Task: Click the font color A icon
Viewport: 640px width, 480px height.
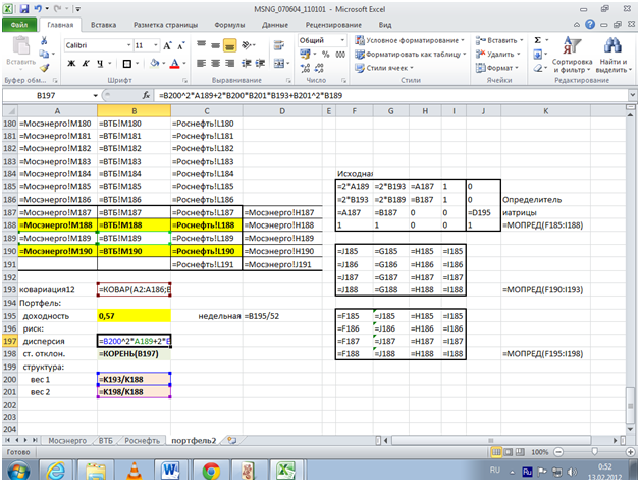Action: tap(175, 63)
